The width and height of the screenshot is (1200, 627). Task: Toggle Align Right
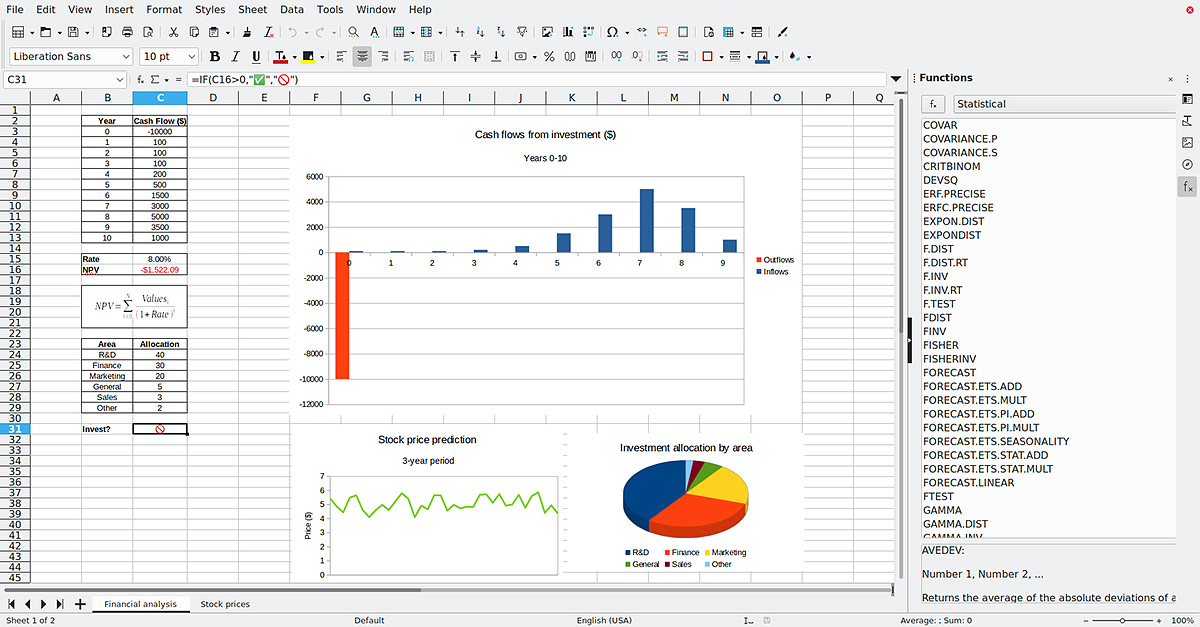tap(383, 56)
